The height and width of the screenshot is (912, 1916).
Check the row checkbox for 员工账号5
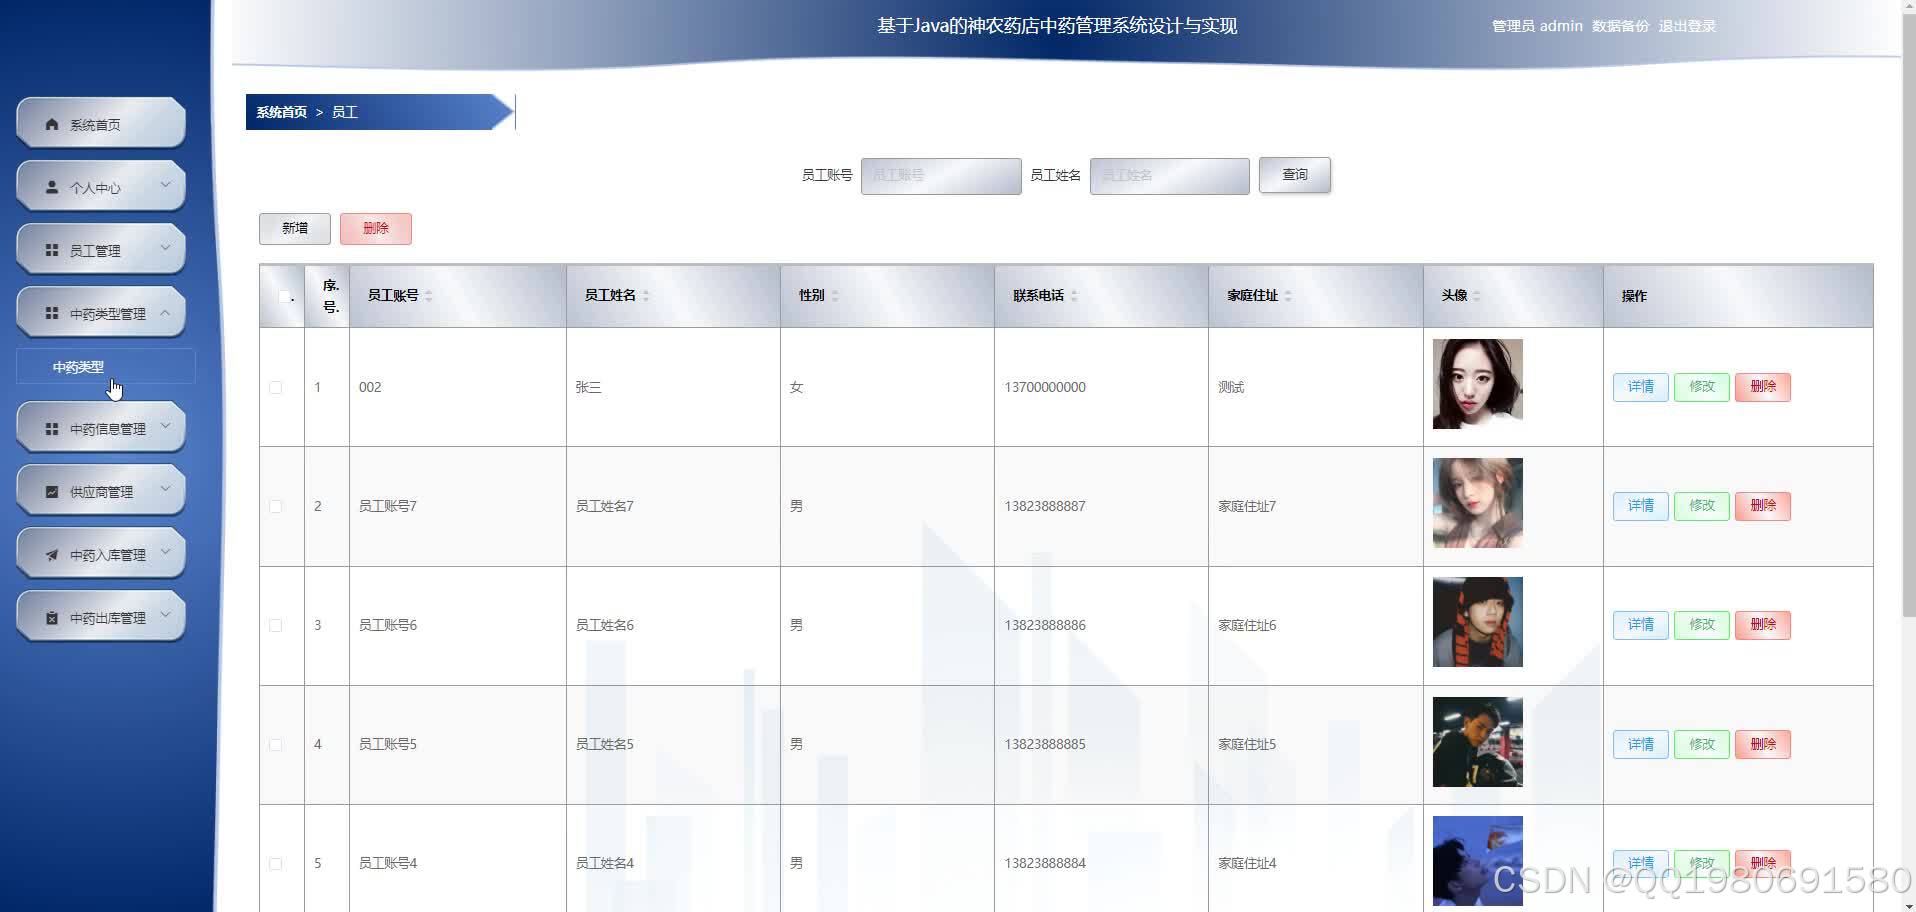coord(276,744)
